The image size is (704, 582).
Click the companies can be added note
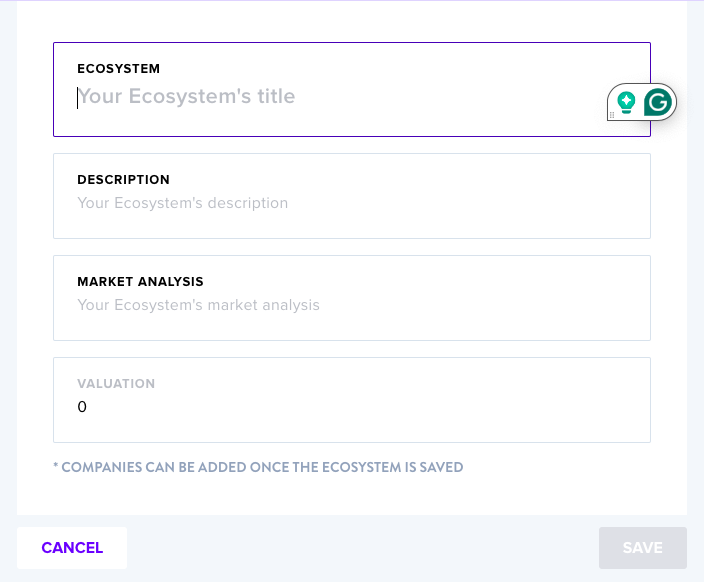[x=258, y=467]
